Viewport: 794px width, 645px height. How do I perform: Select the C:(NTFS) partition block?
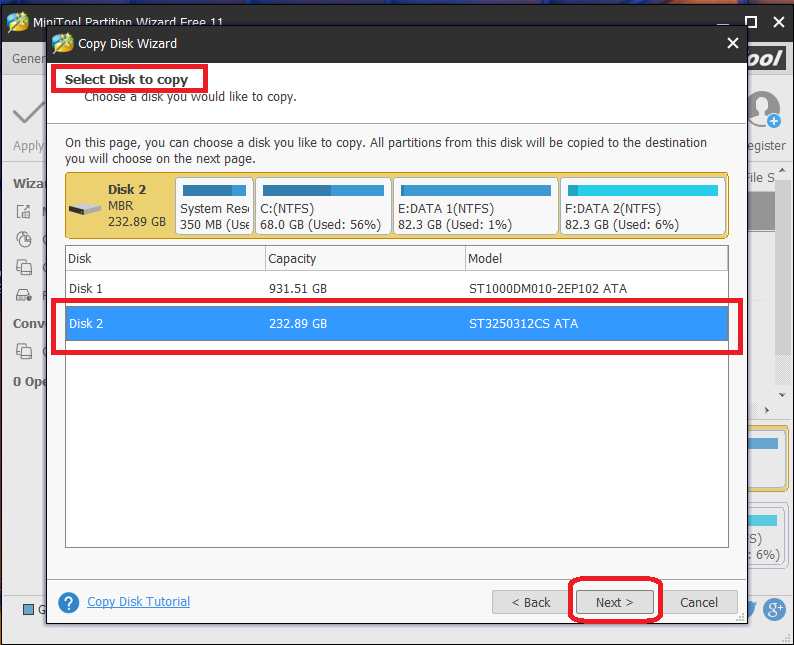[x=323, y=206]
